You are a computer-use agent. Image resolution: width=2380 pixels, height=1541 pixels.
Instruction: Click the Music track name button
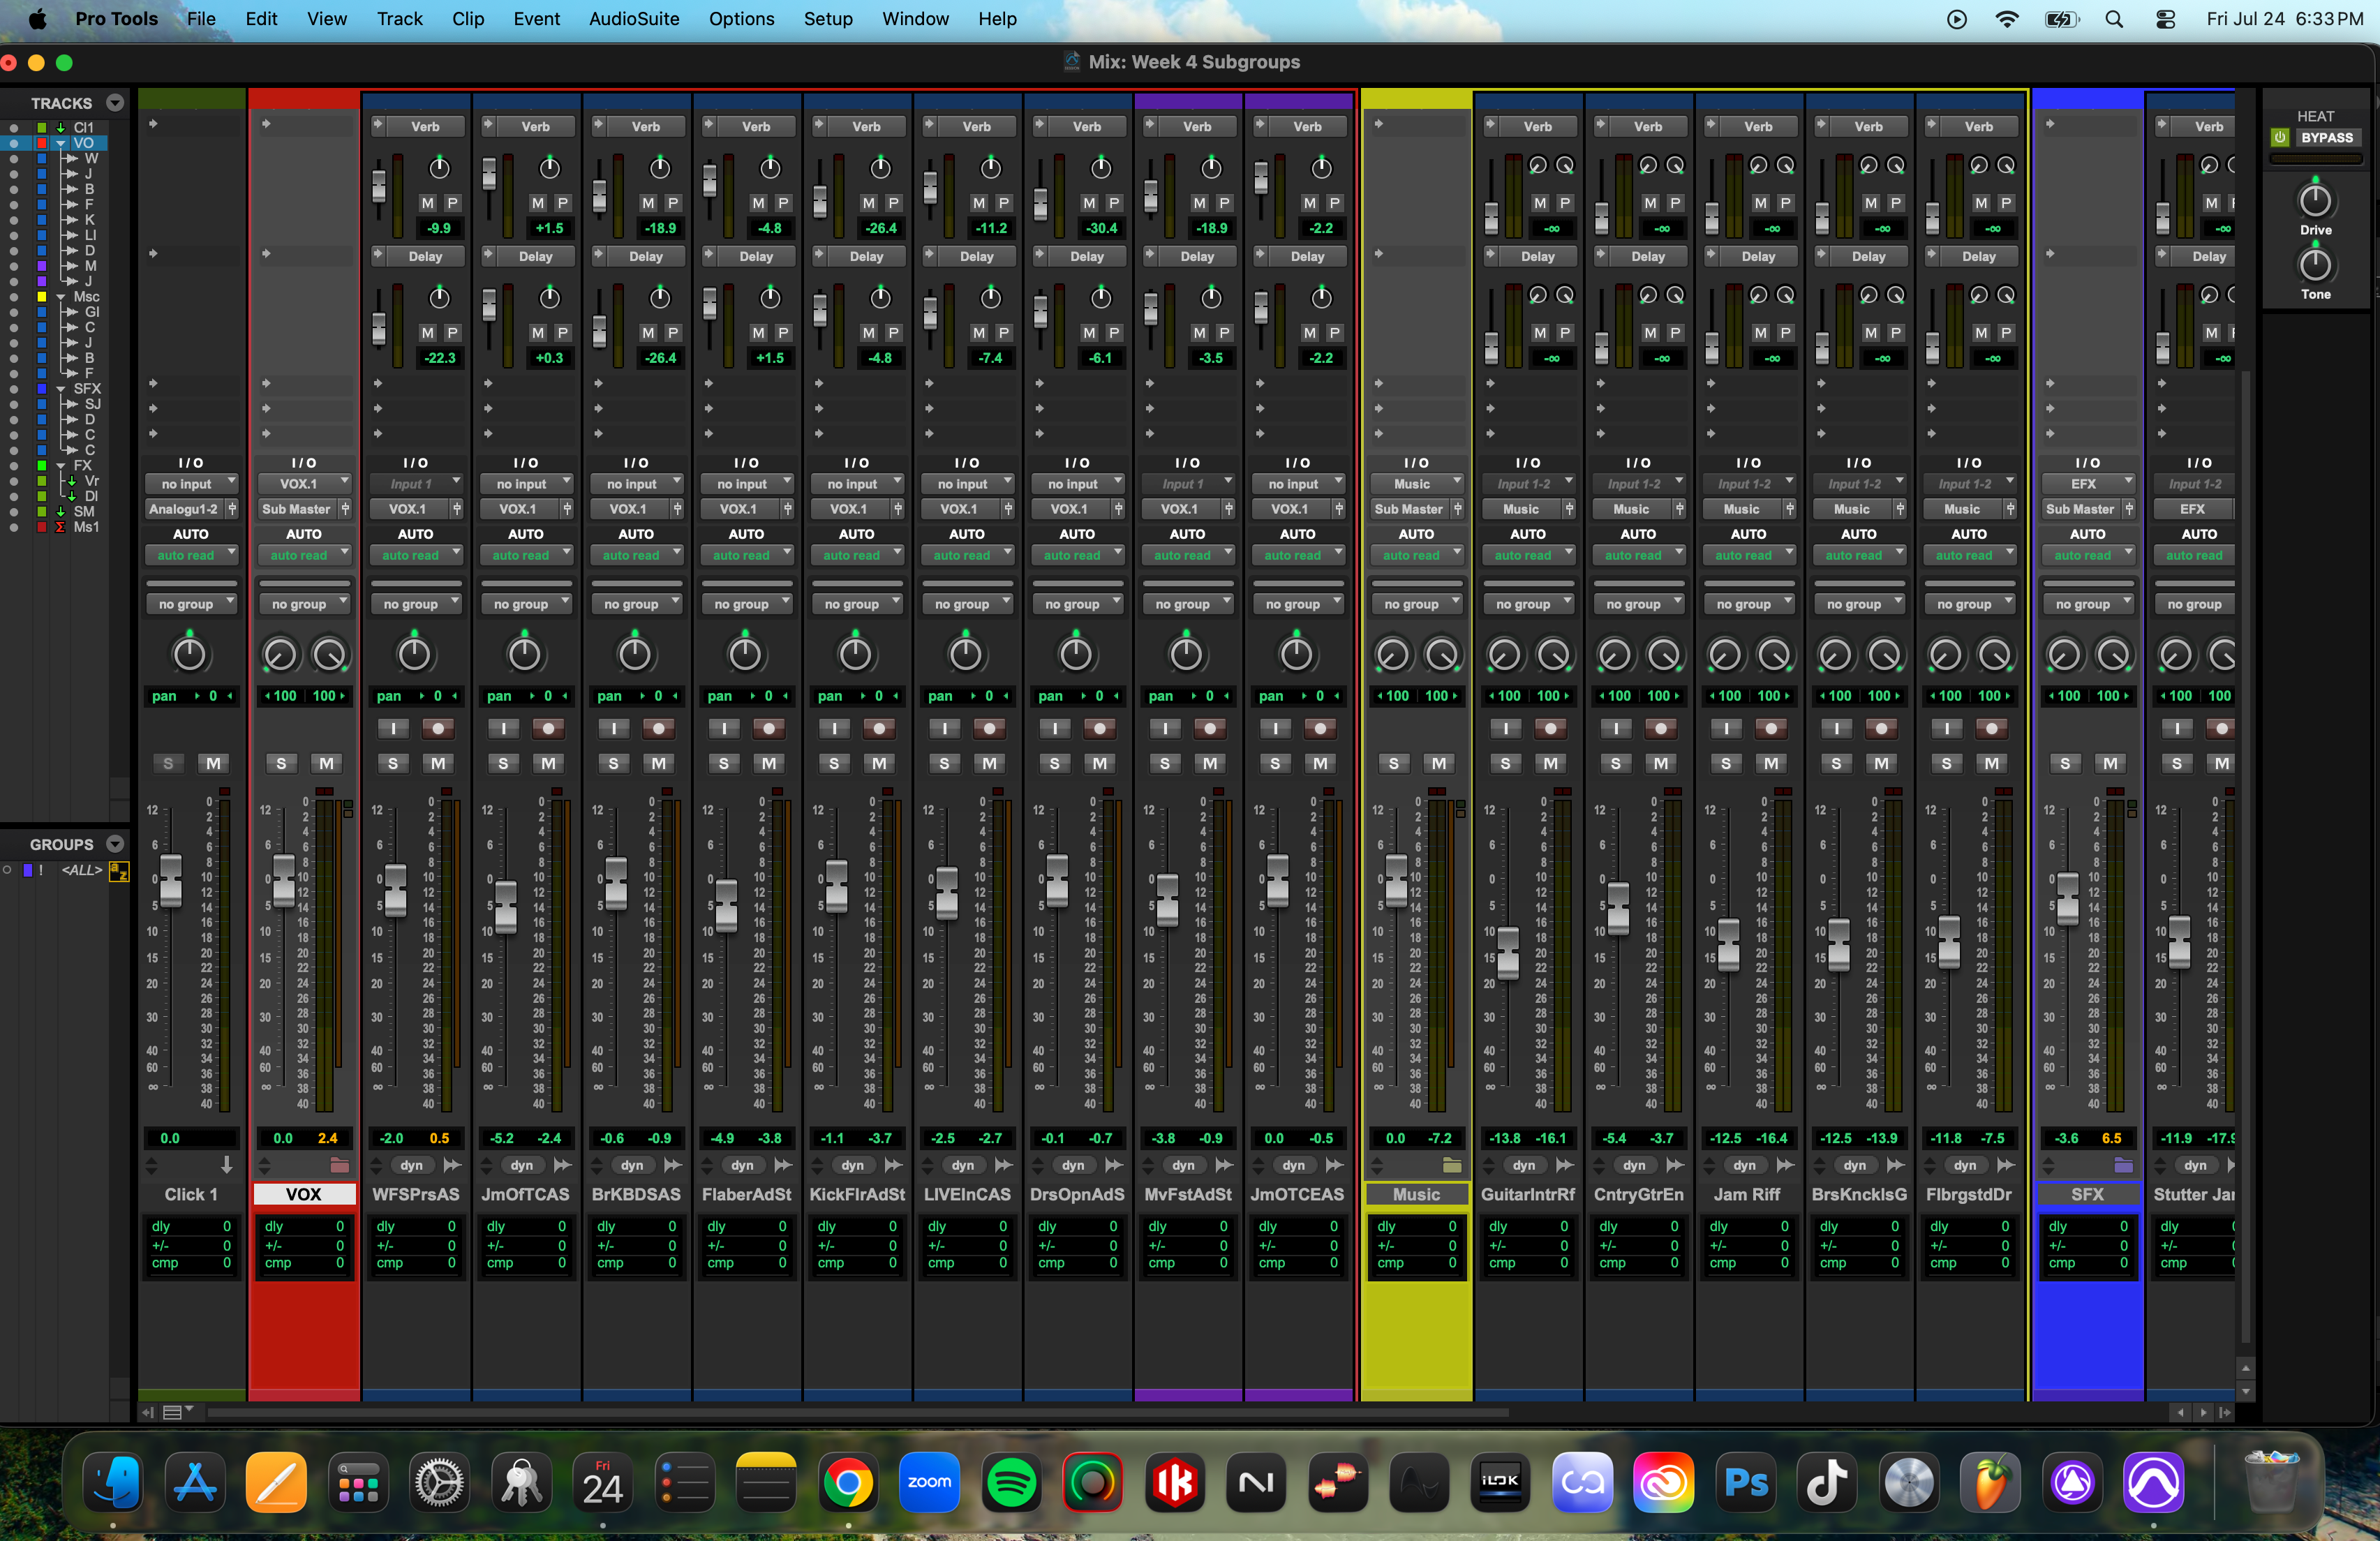[x=1416, y=1194]
